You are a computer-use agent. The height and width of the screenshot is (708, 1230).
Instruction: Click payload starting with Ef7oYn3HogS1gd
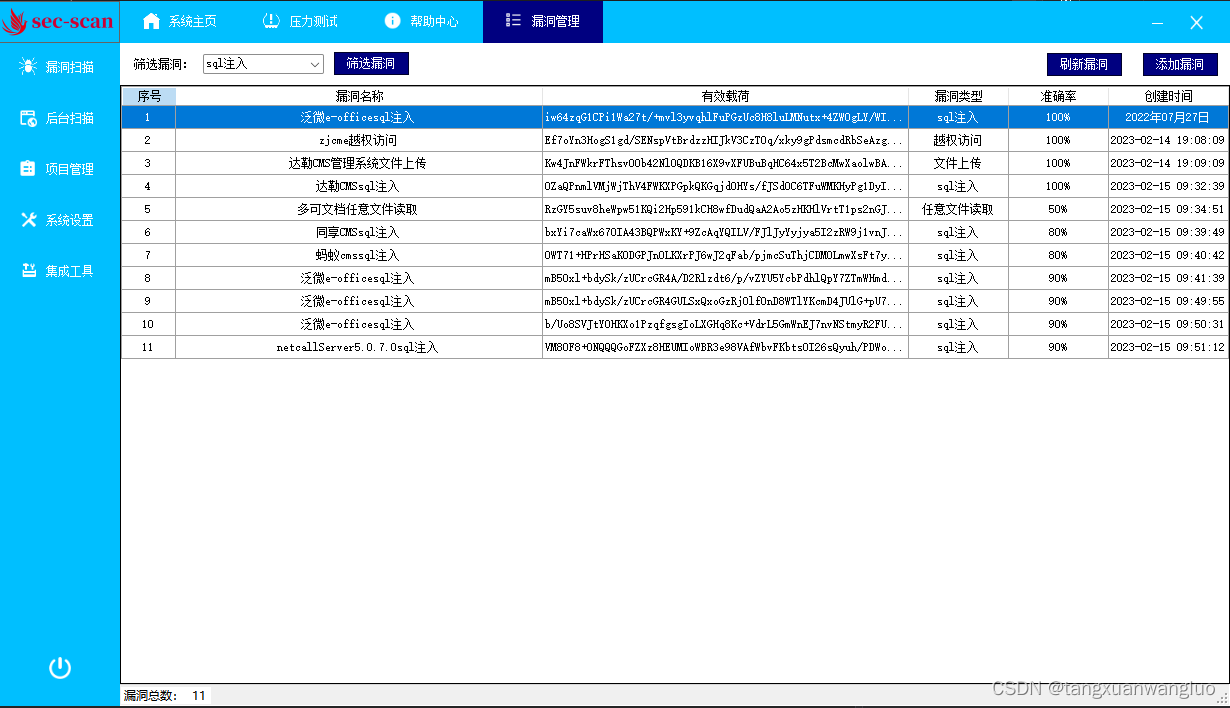726,140
